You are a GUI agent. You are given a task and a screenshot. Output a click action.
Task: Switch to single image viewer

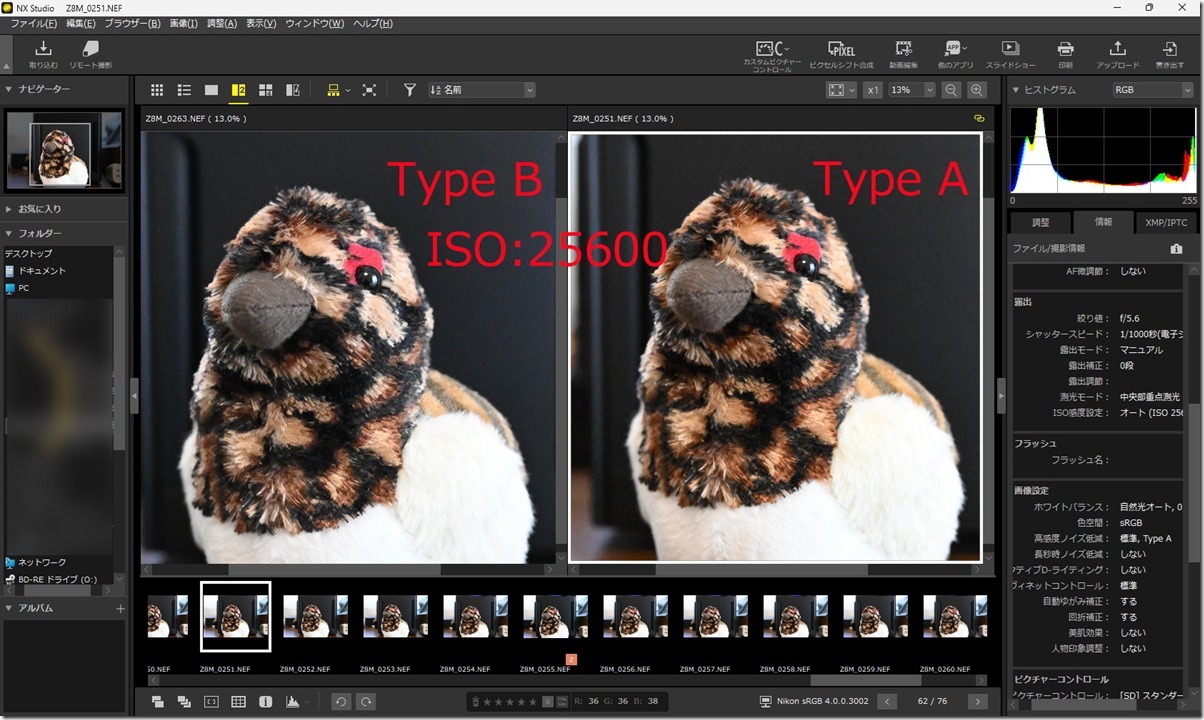211,90
